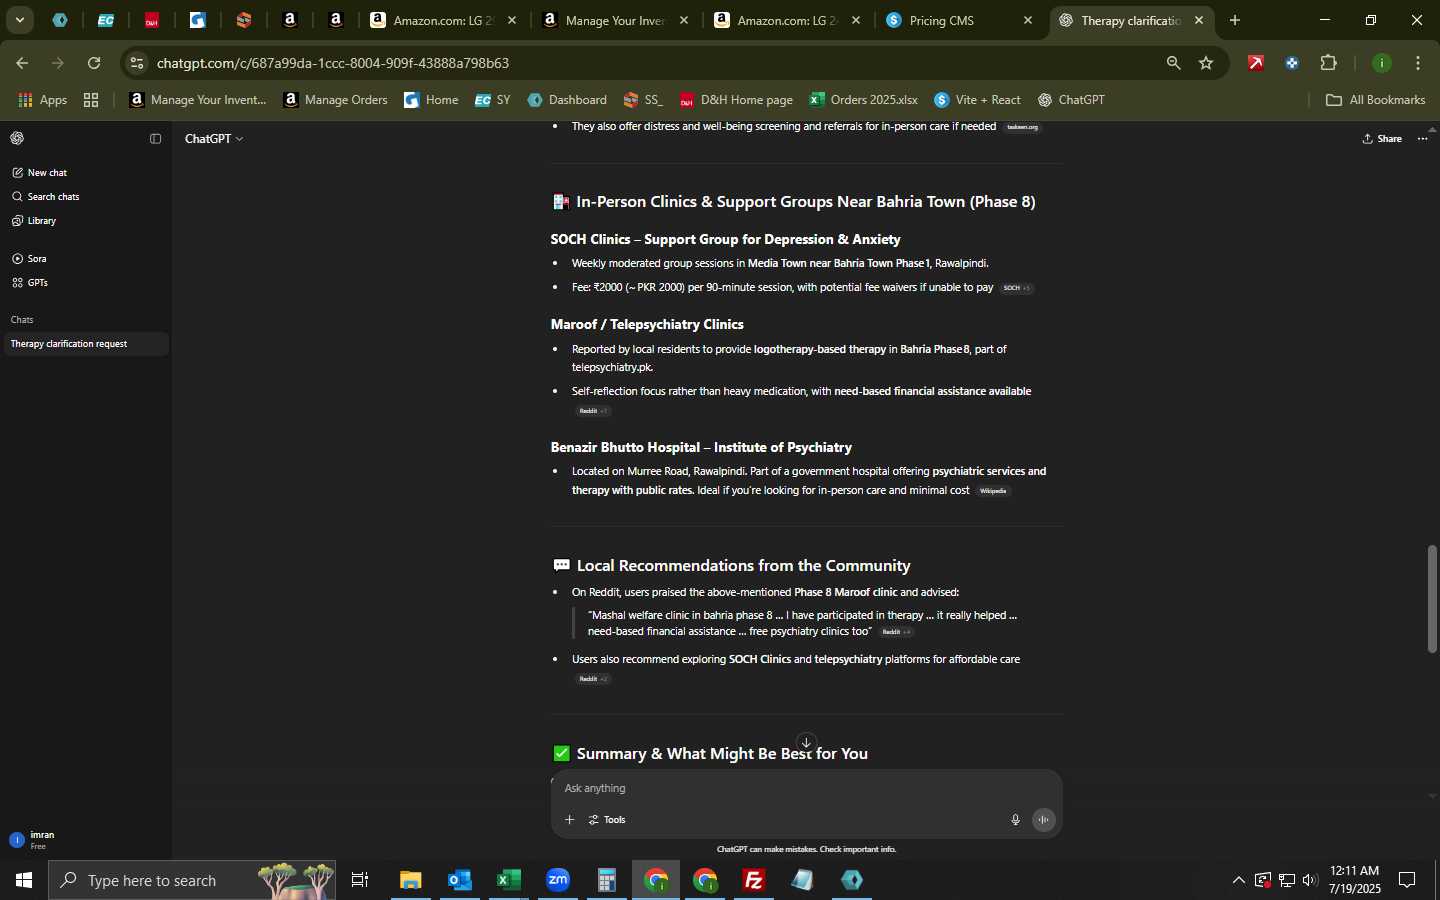
Task: Open the ChatGPT logo home icon
Action: (17, 139)
